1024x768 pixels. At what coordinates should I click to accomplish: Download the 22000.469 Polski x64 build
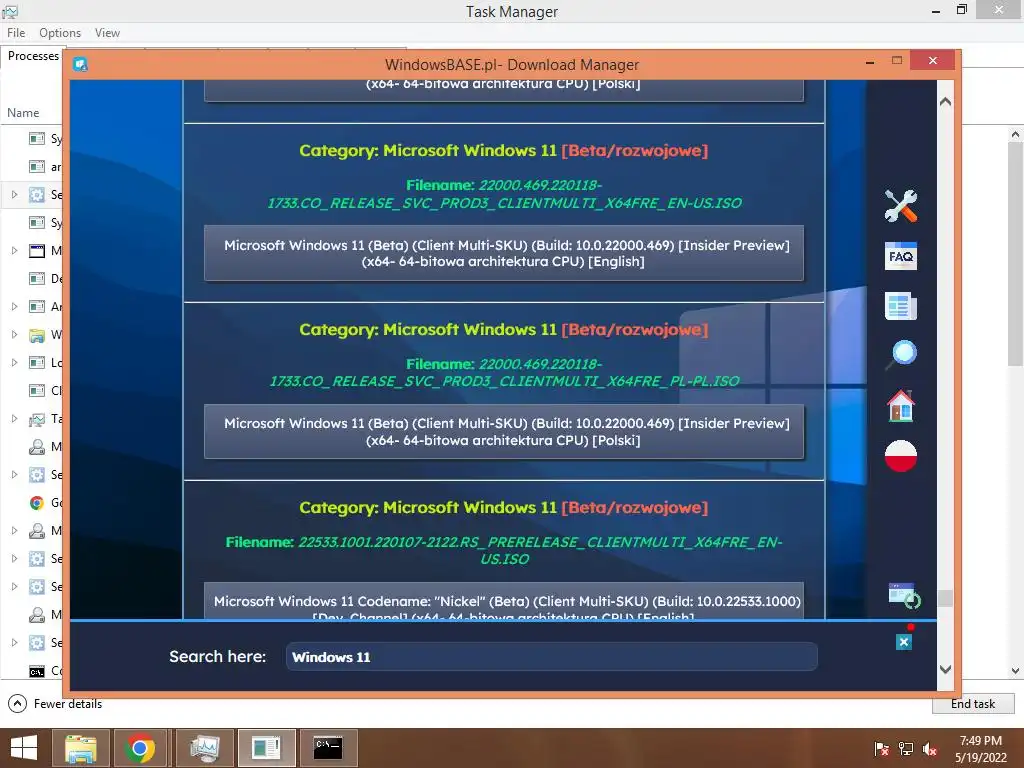pyautogui.click(x=504, y=432)
